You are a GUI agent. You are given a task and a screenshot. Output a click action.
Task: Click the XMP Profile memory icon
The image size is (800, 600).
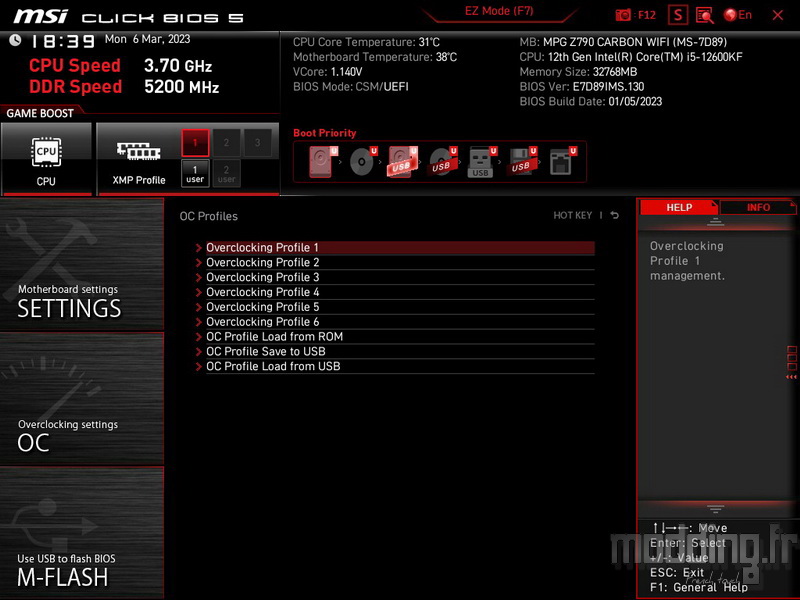tap(138, 152)
